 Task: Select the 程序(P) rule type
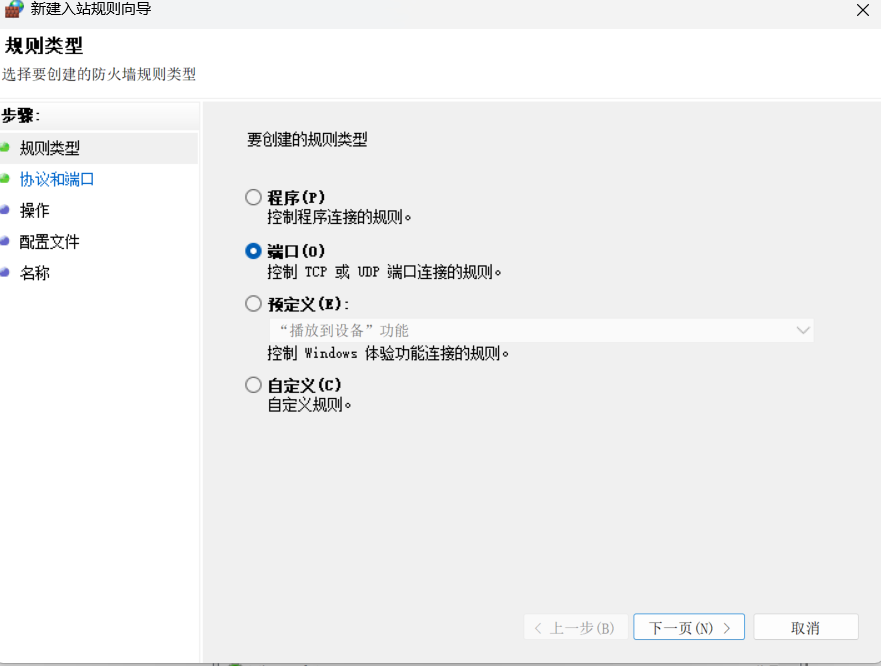tap(253, 197)
